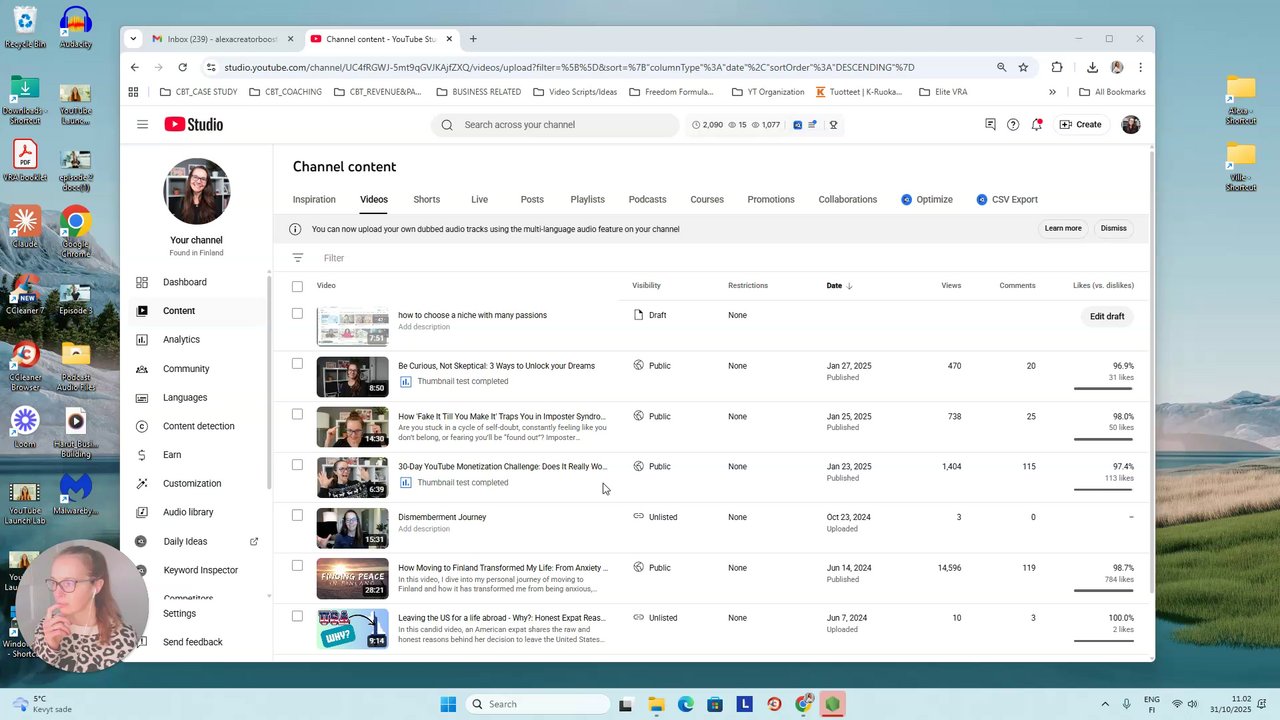Select the Promotions tab

[x=771, y=199]
